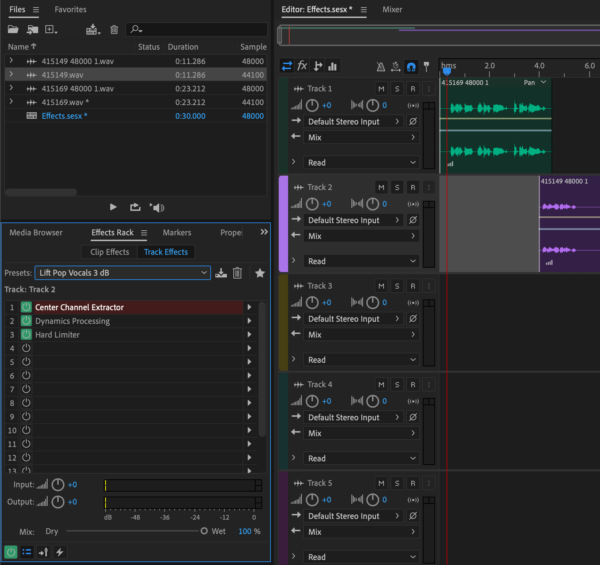Adjust the Effects Rack Input gain knob
Screen dimensions: 600x565
(x=58, y=485)
